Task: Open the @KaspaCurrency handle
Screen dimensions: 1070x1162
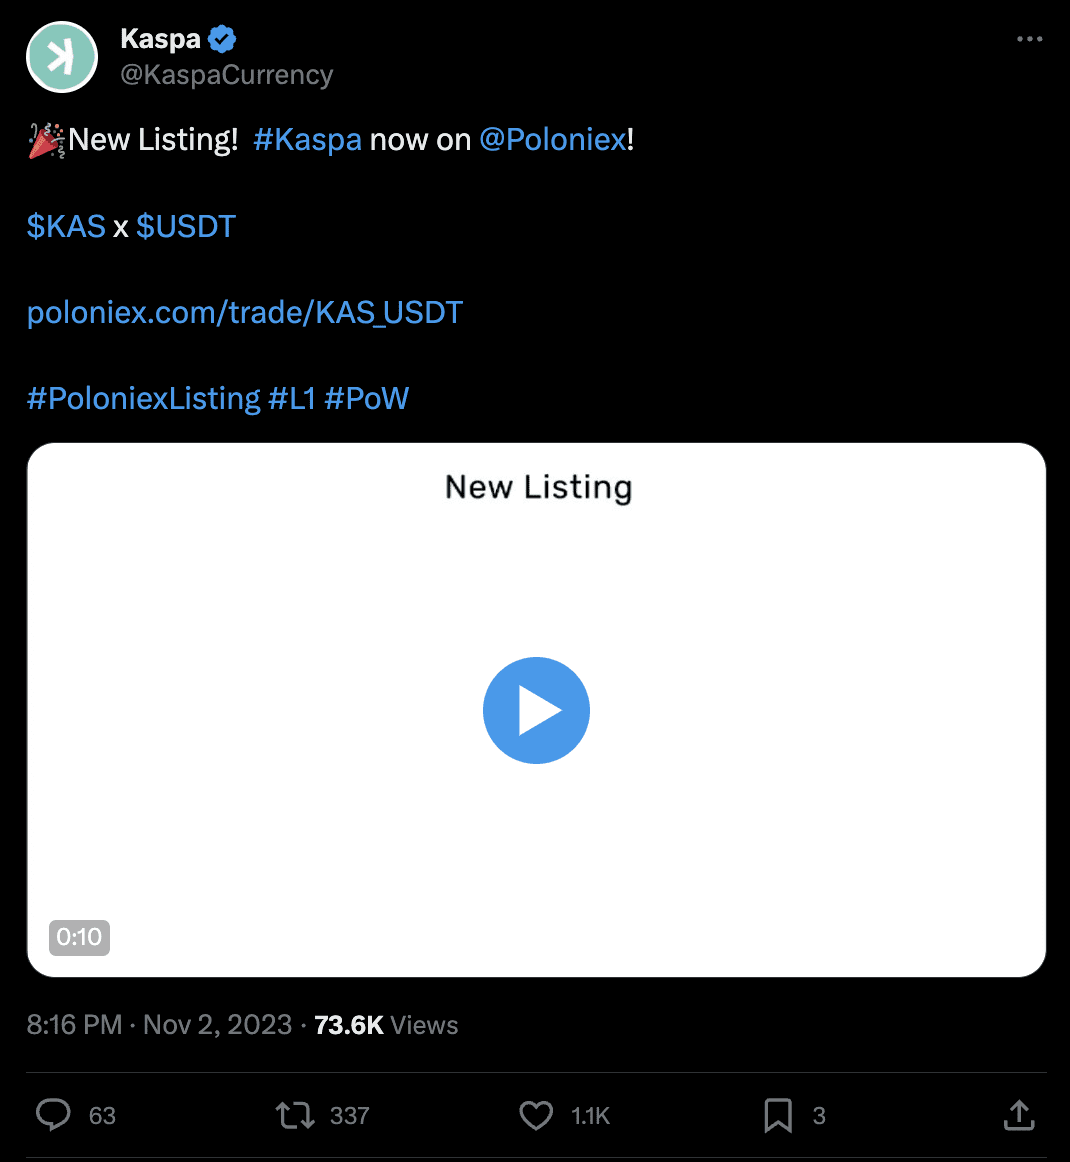Action: click(227, 75)
